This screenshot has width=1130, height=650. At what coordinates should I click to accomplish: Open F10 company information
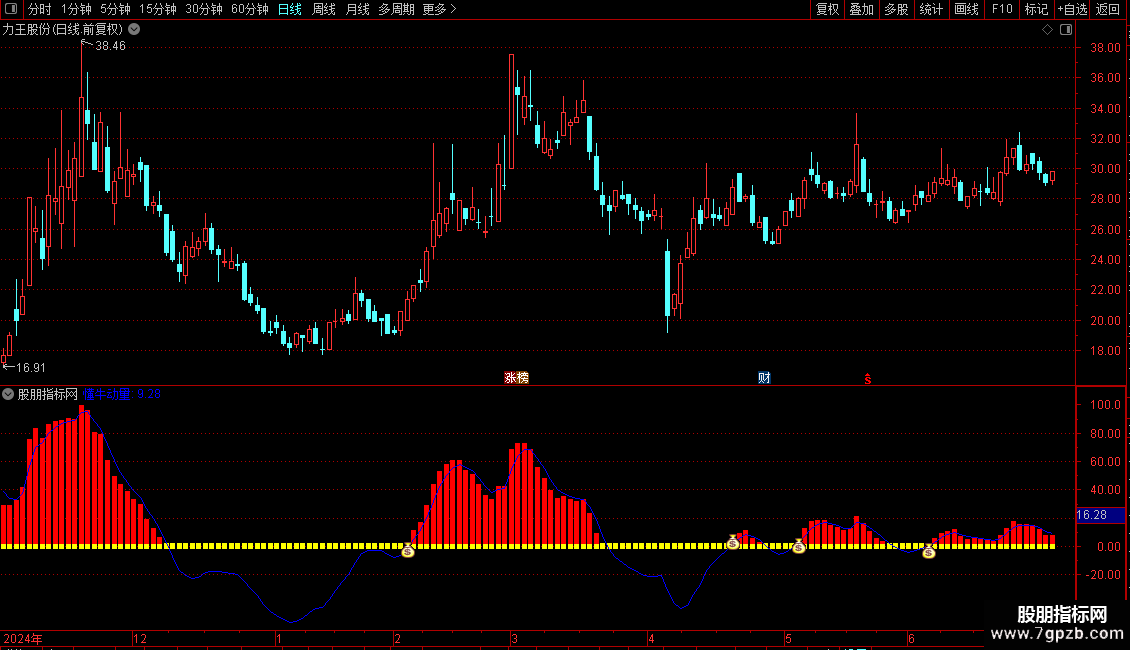[1002, 9]
